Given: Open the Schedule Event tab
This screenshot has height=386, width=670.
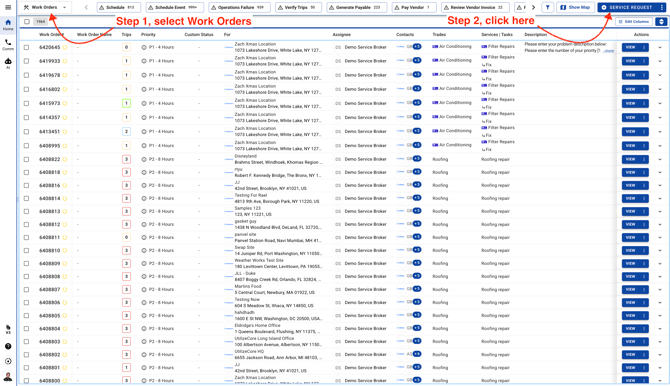Looking at the screenshot, I should tap(174, 7).
